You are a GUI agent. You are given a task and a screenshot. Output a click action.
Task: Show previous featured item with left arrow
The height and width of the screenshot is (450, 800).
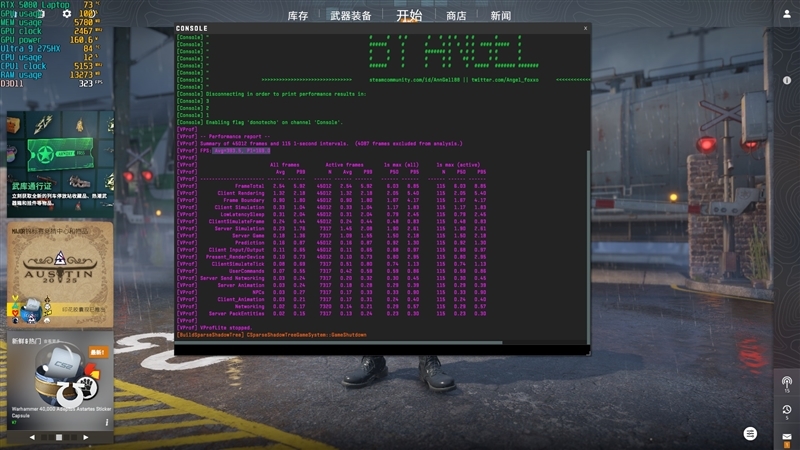click(32, 437)
